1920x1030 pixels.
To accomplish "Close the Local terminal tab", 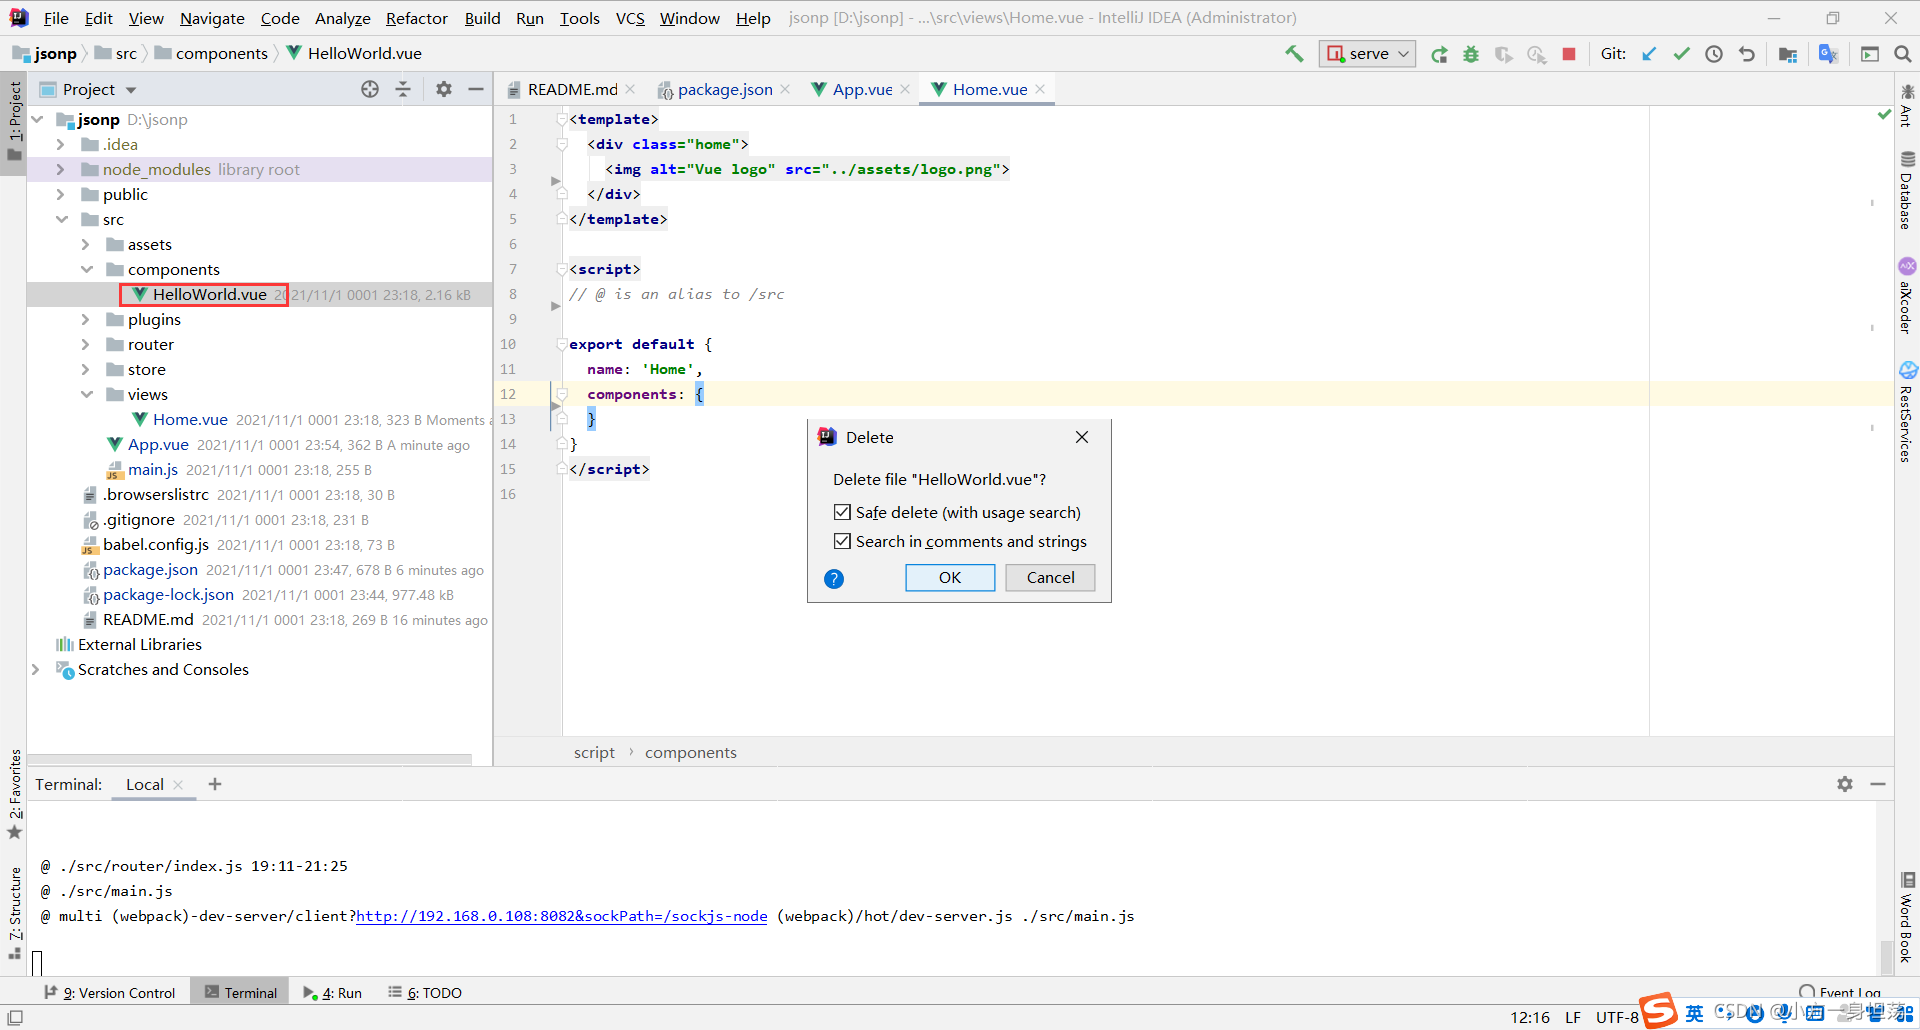I will tap(178, 785).
